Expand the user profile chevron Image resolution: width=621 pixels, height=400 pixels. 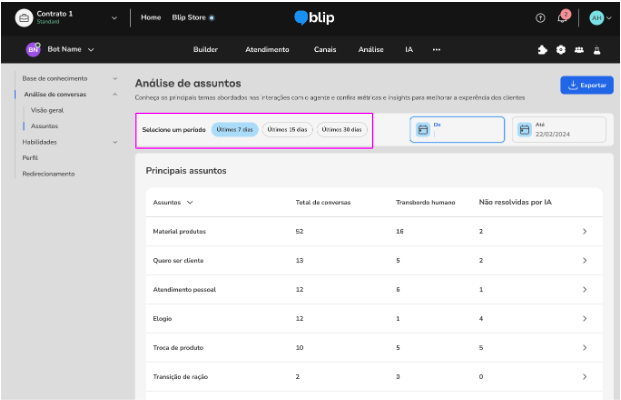pyautogui.click(x=609, y=18)
